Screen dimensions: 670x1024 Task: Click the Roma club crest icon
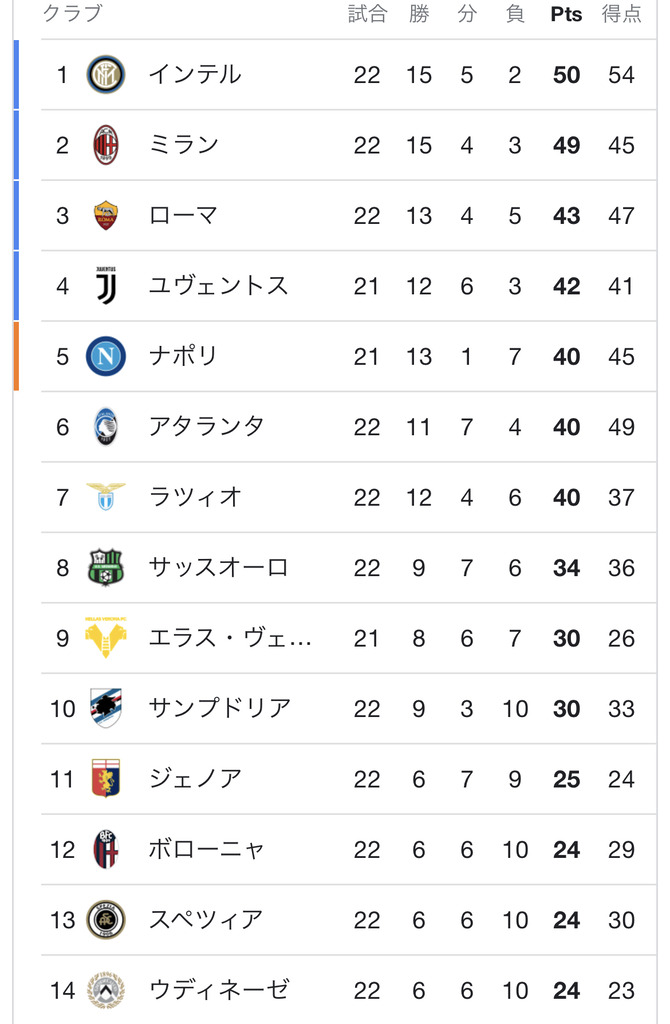point(105,215)
